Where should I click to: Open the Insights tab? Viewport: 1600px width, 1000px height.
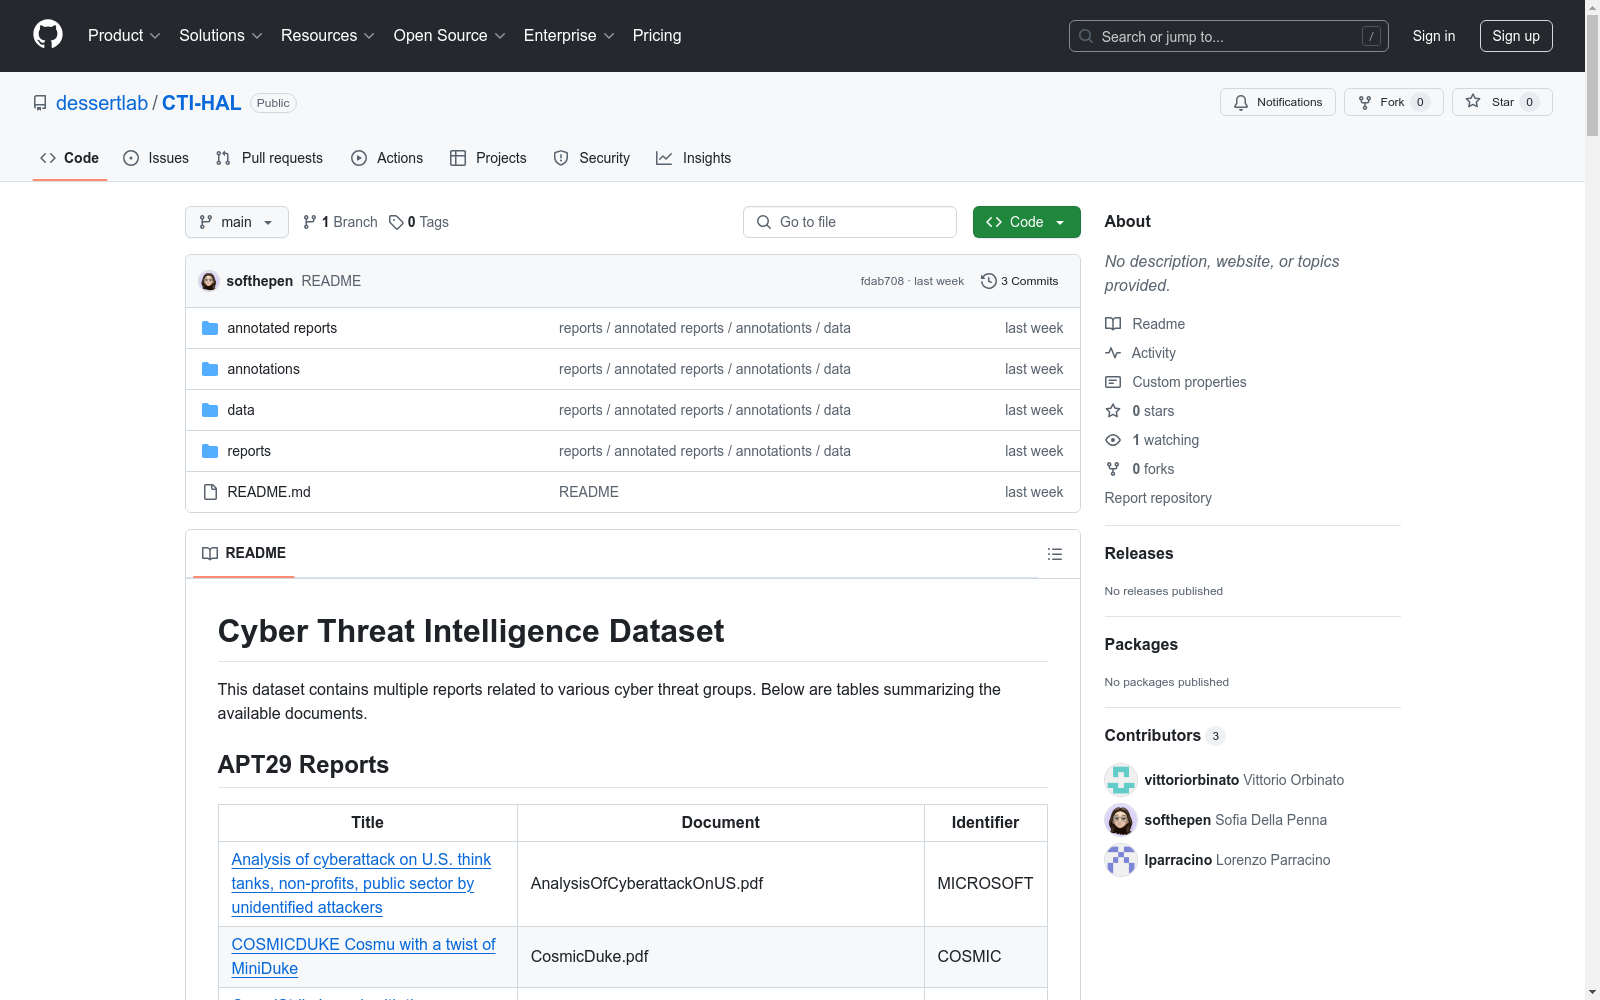tap(693, 158)
